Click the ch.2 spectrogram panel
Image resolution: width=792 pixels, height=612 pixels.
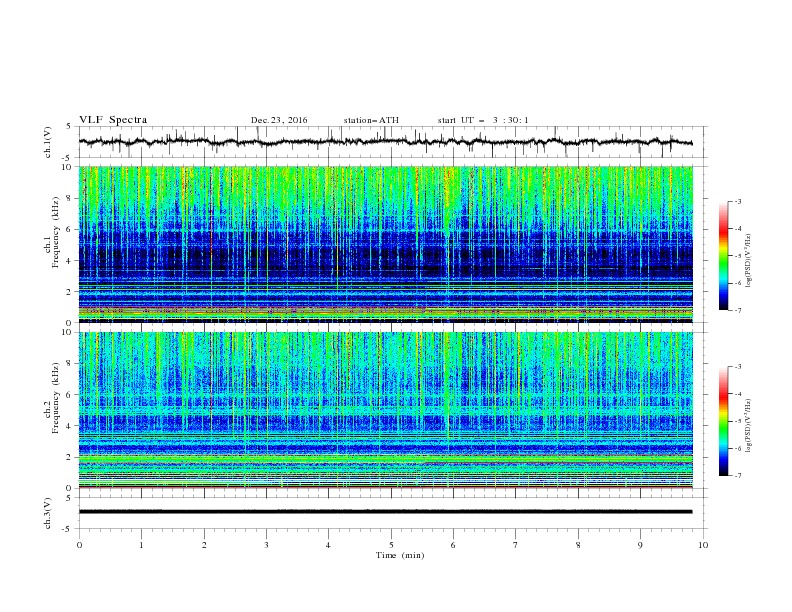[385, 410]
